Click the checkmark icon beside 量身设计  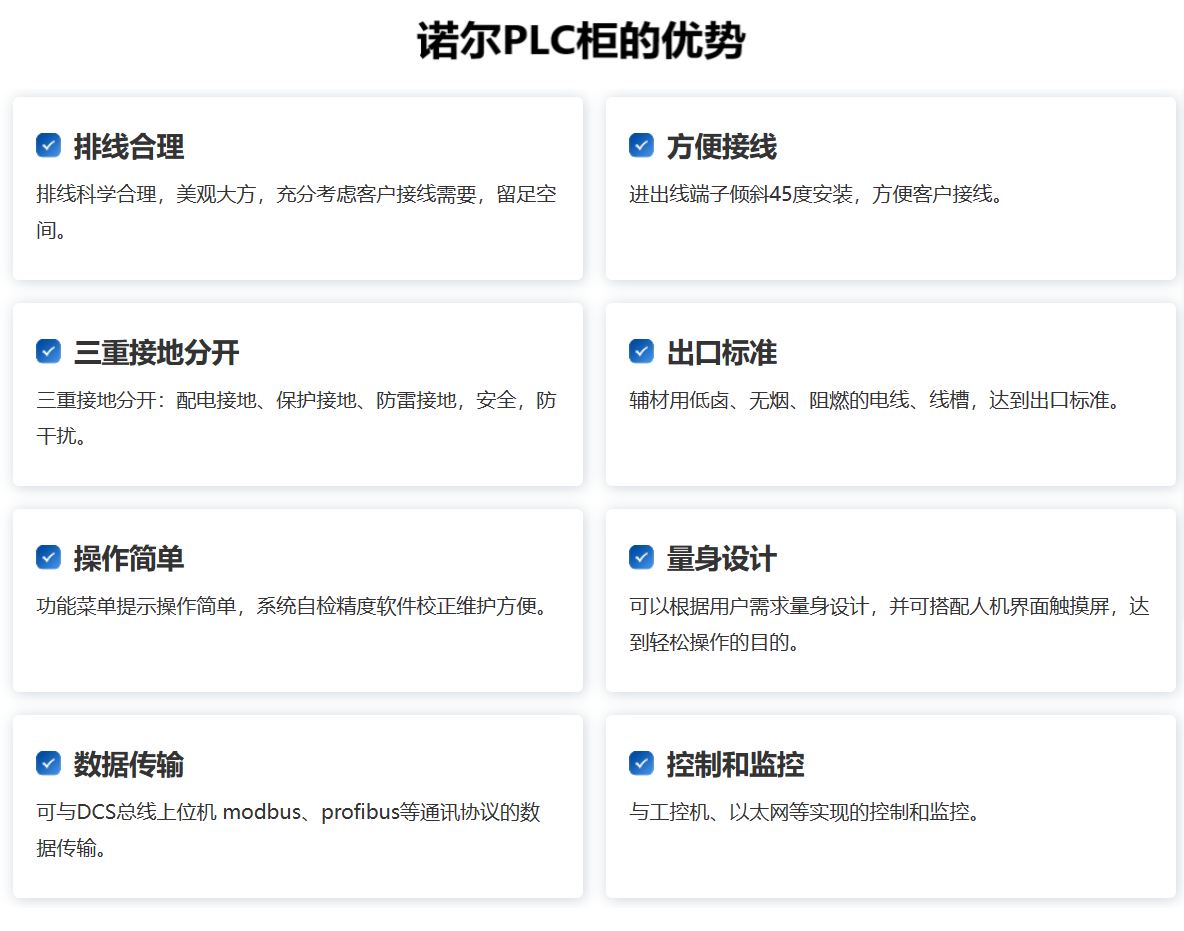[641, 557]
